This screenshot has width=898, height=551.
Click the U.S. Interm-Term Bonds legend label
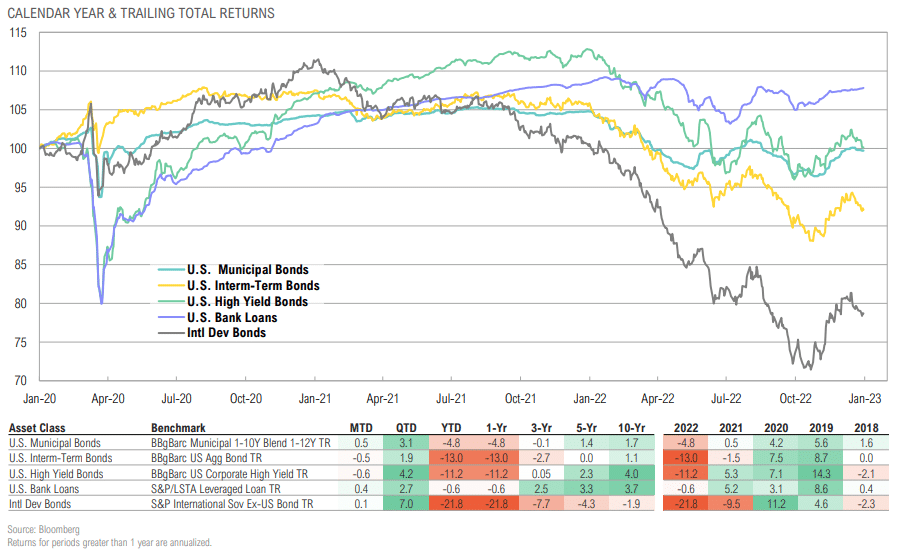pyautogui.click(x=253, y=286)
